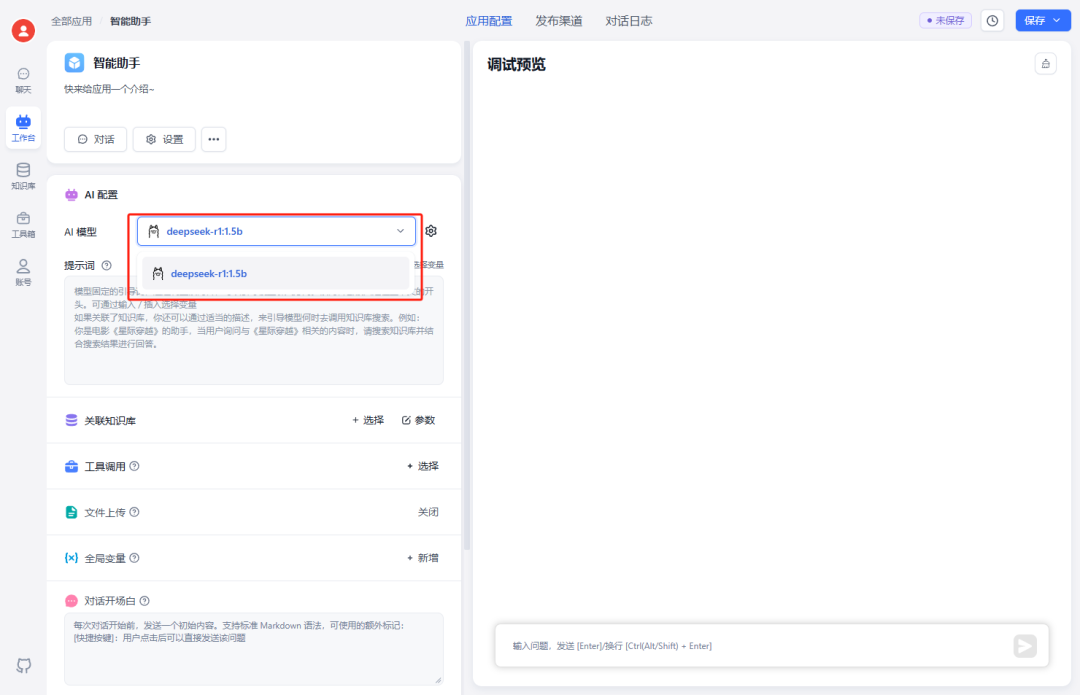Screen dimensions: 1080x695
Task: Click the 输入问题 chat input field
Action: point(750,646)
